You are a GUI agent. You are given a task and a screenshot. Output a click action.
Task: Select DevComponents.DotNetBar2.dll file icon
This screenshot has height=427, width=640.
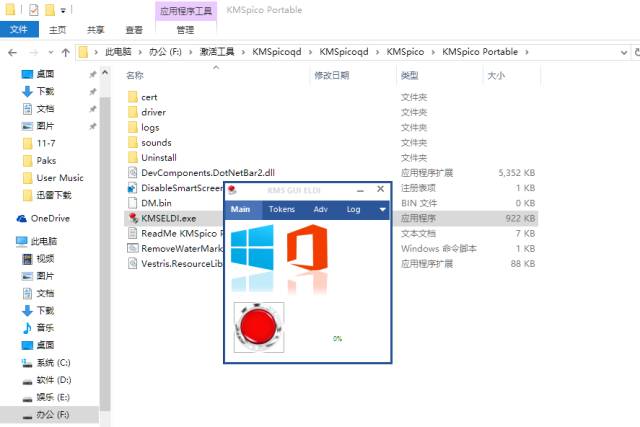point(133,172)
